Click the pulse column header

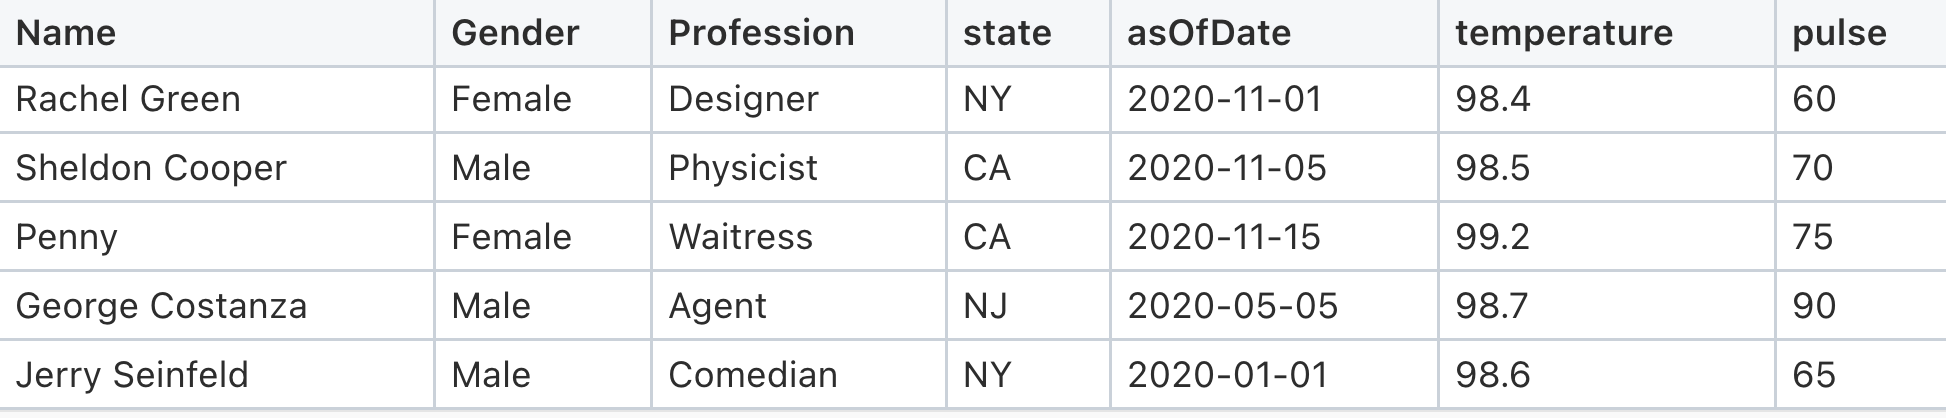pyautogui.click(x=1839, y=33)
